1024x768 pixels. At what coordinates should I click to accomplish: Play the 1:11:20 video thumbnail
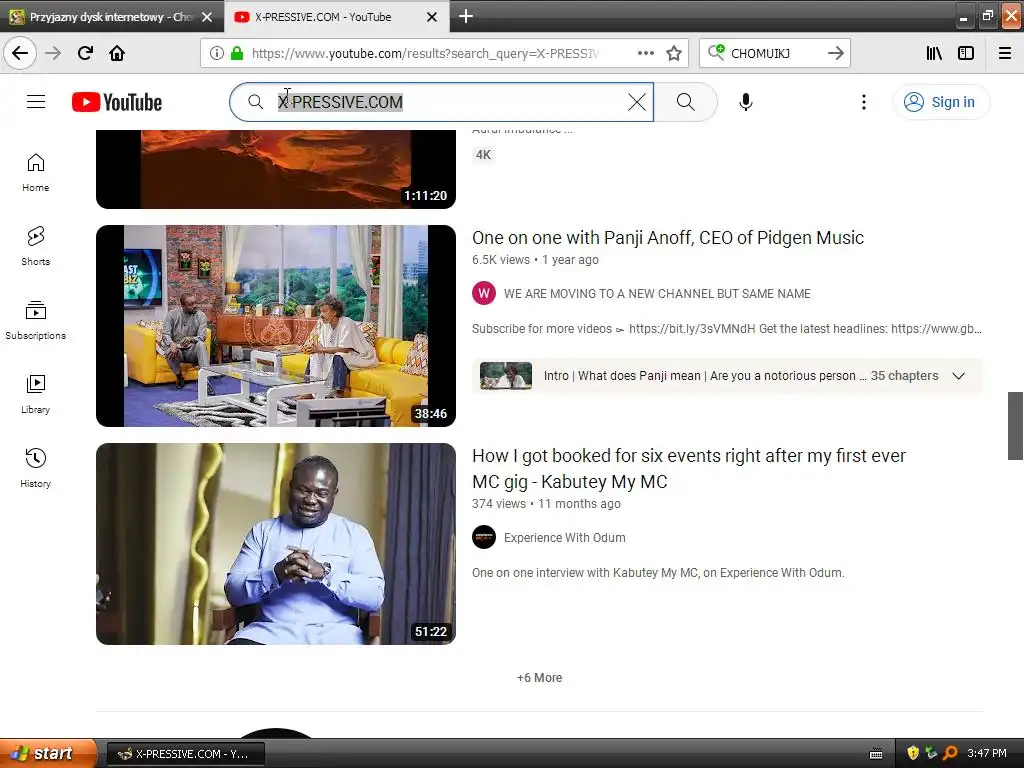click(276, 169)
